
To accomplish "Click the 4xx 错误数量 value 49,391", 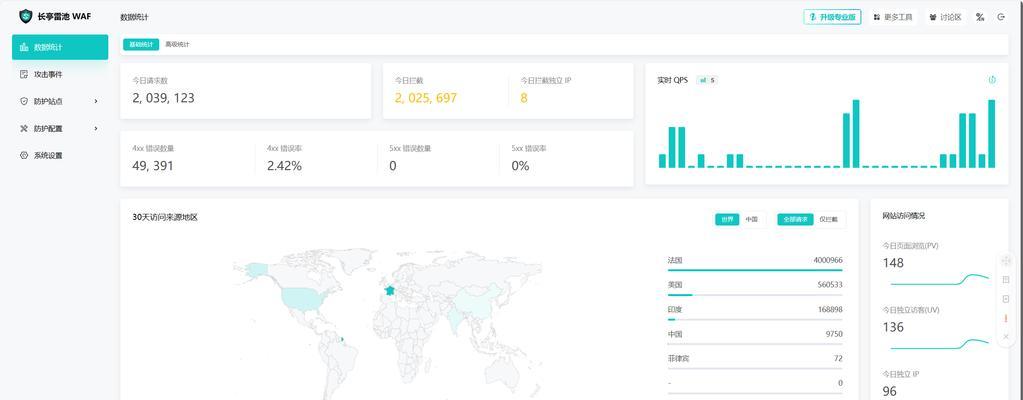I will coord(153,166).
